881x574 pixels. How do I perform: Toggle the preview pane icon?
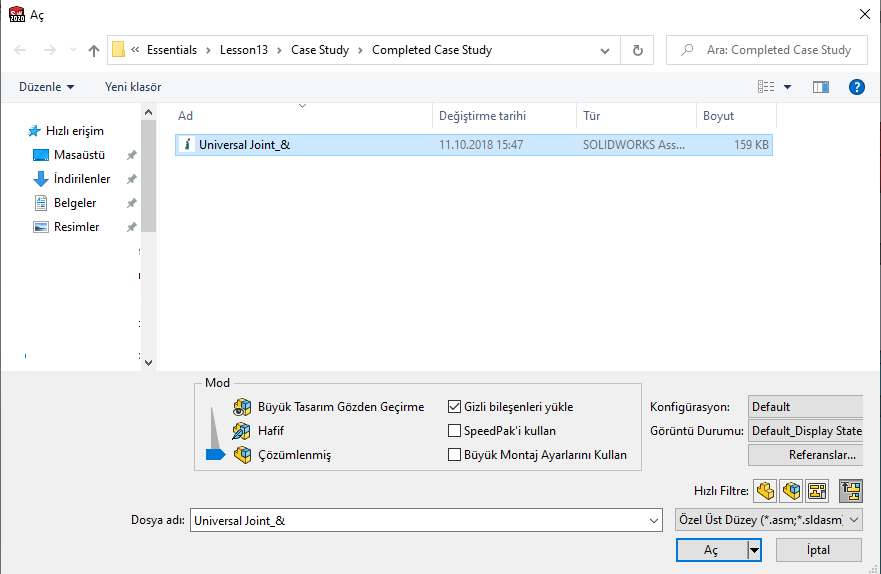click(821, 87)
